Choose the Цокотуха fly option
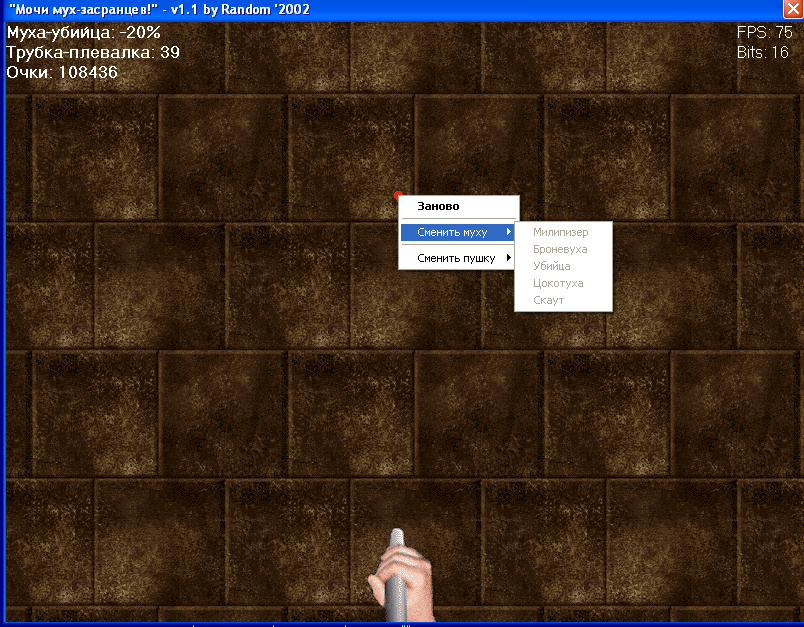Viewport: 804px width, 627px height. coord(563,283)
